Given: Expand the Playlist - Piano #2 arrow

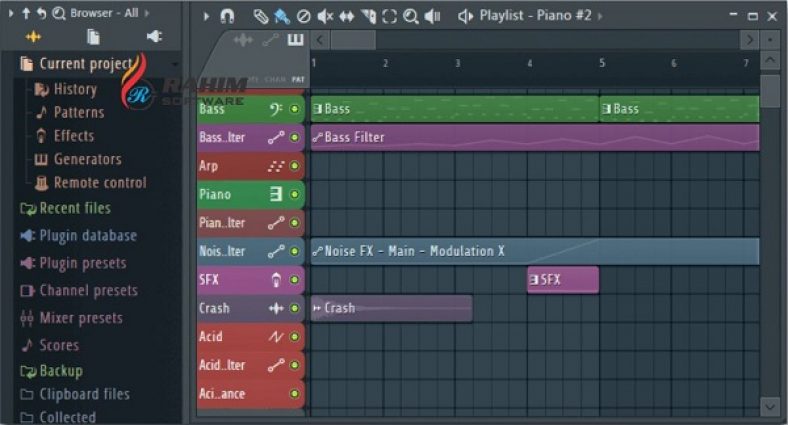Looking at the screenshot, I should 600,16.
